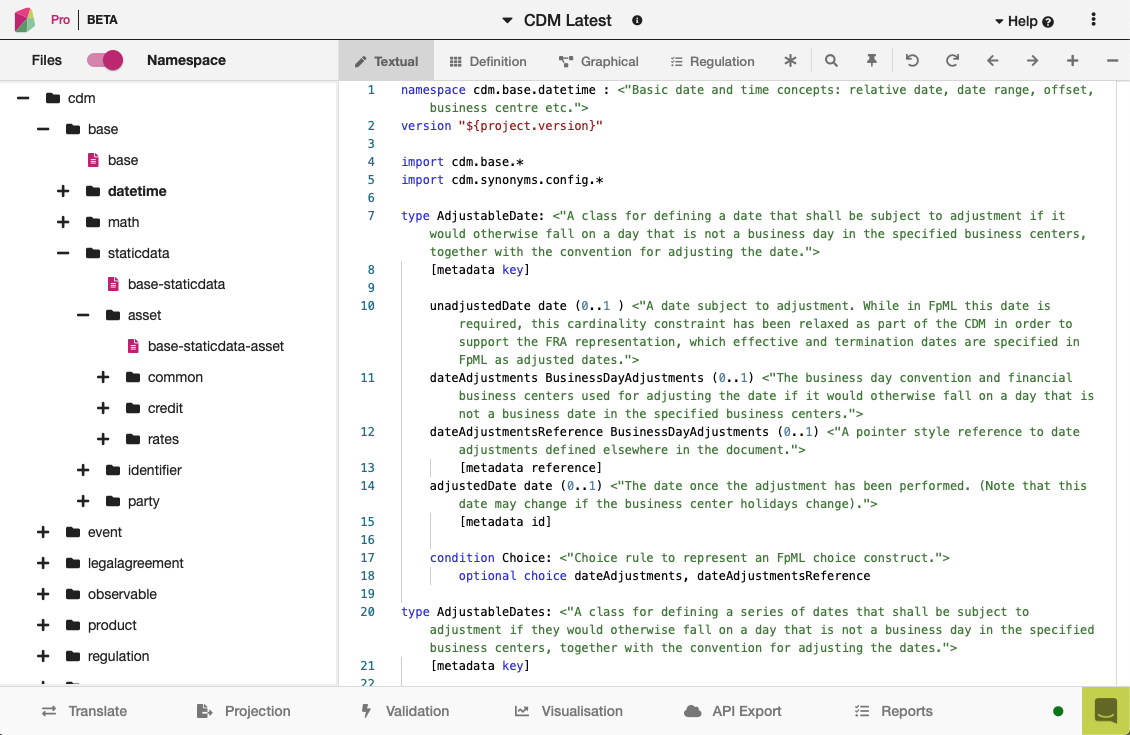Click the undo arrow icon

(912, 61)
